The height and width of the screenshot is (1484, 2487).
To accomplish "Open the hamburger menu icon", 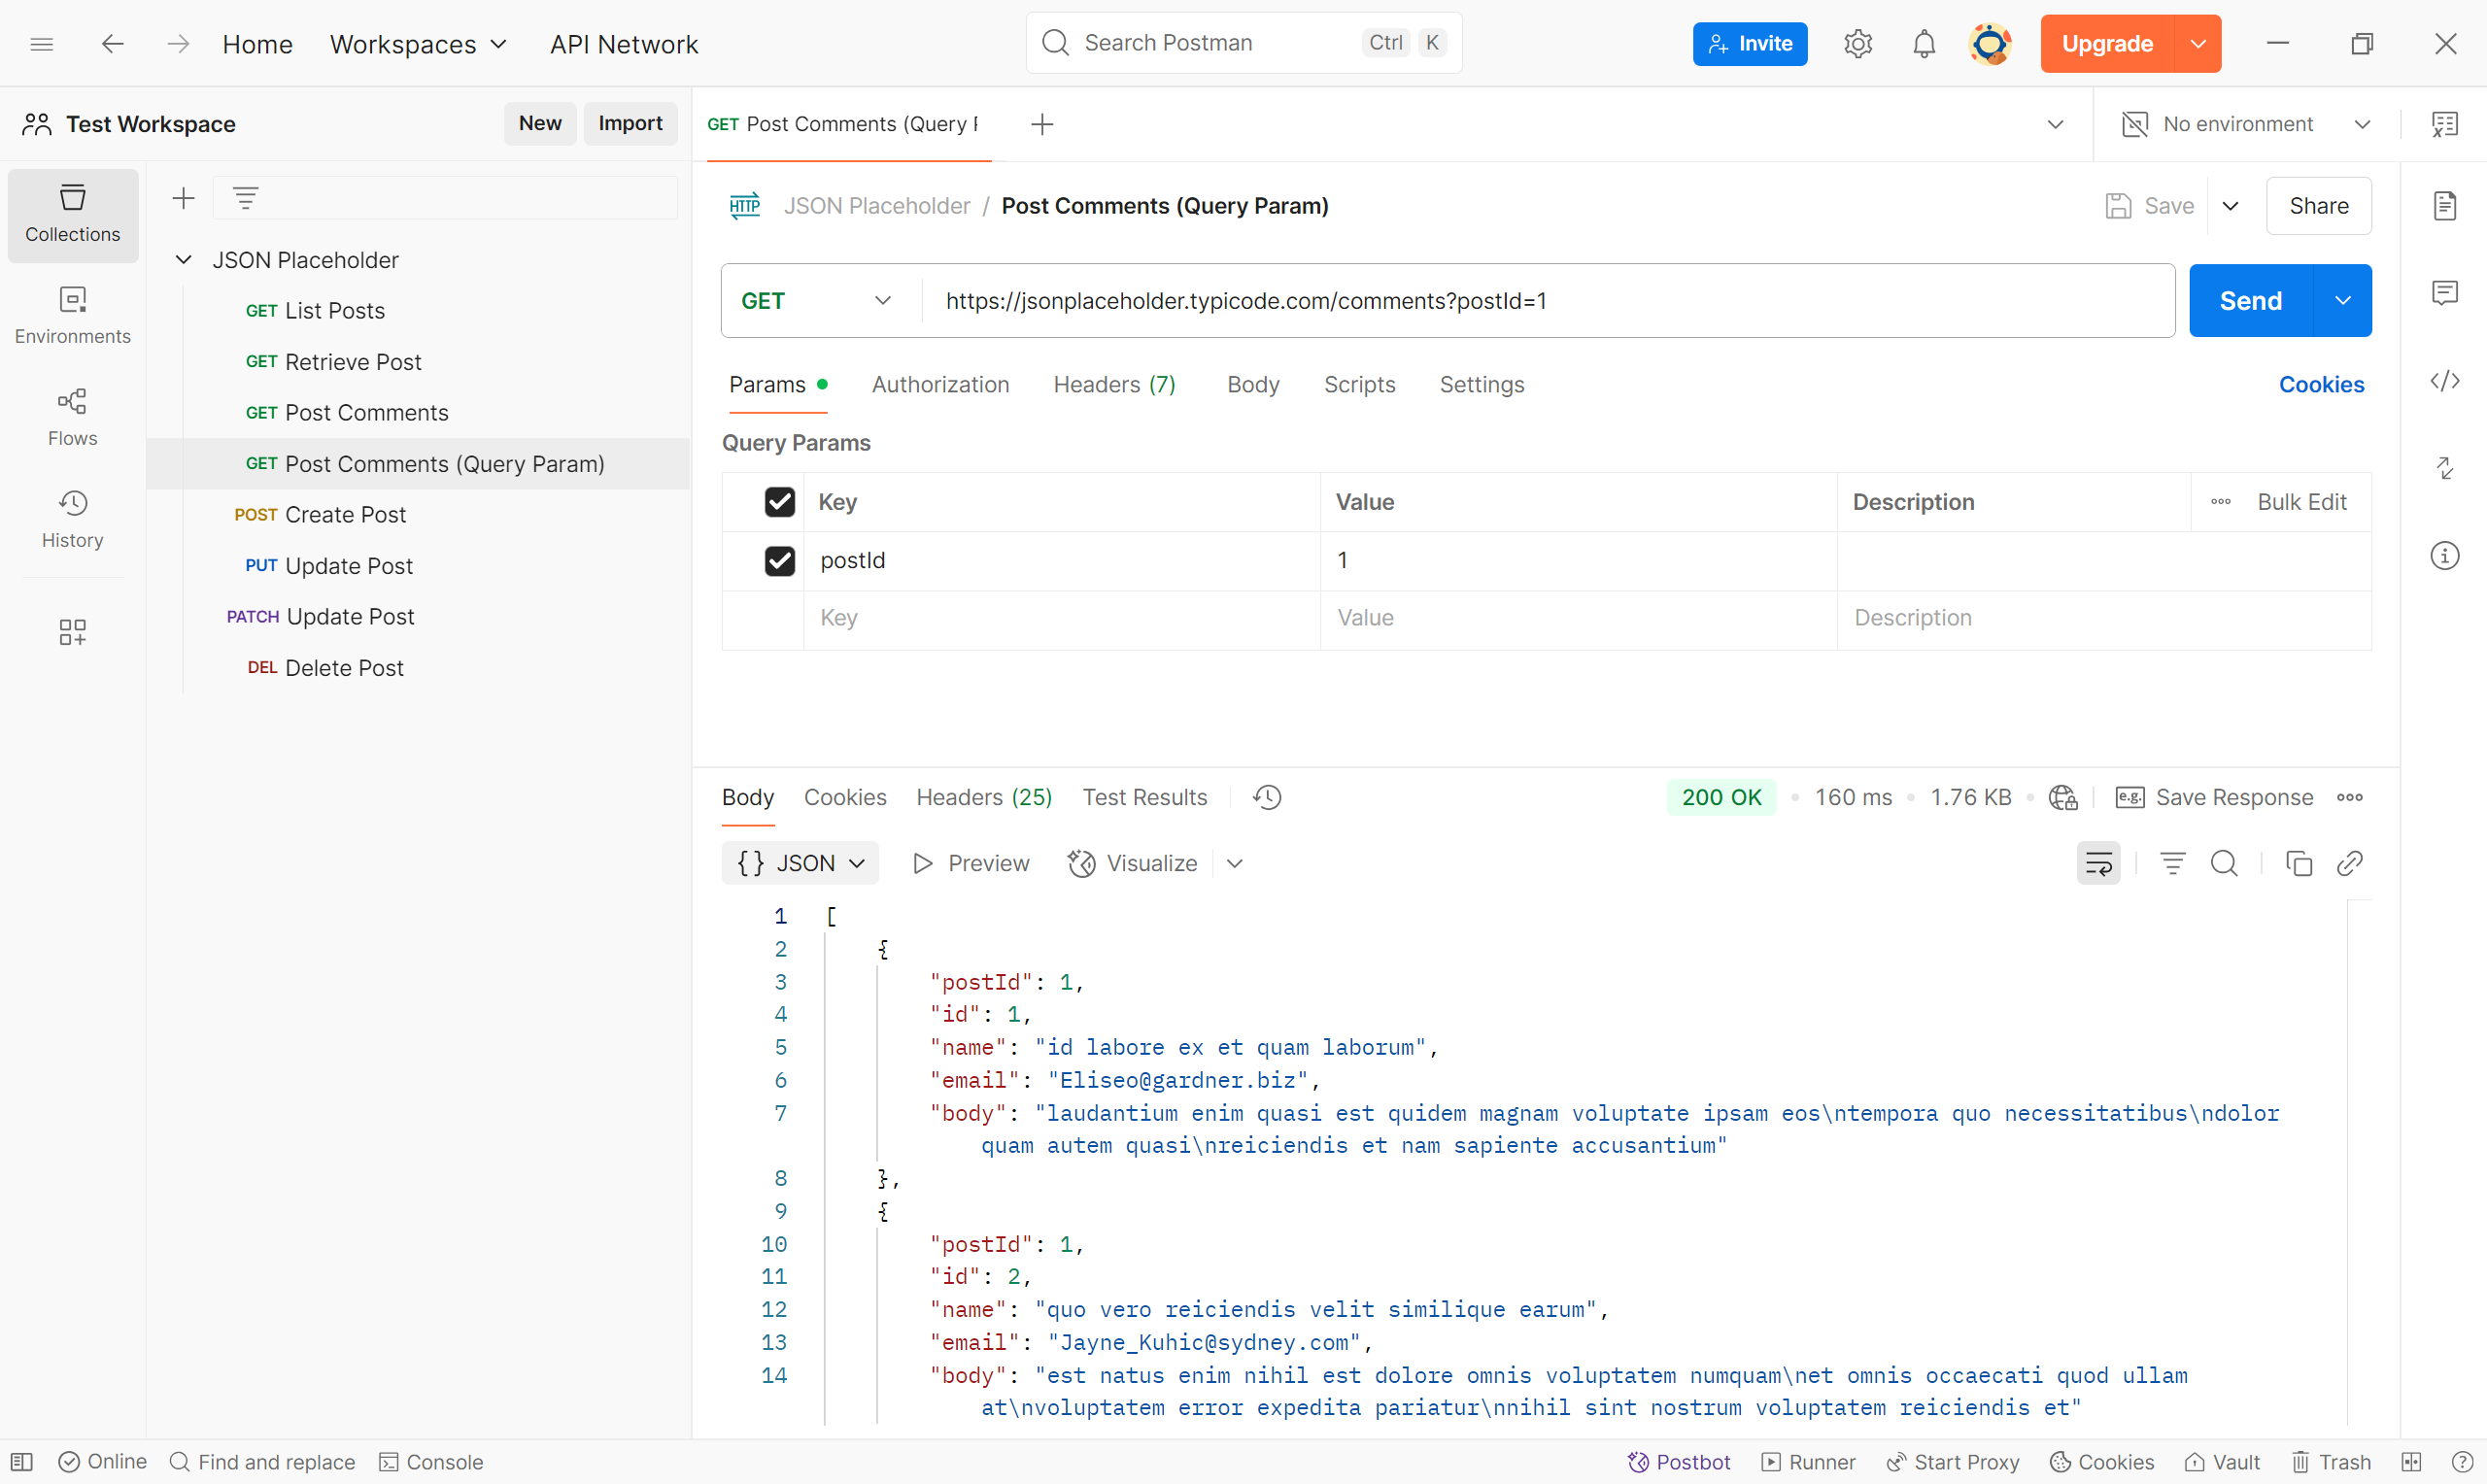I will (42, 44).
